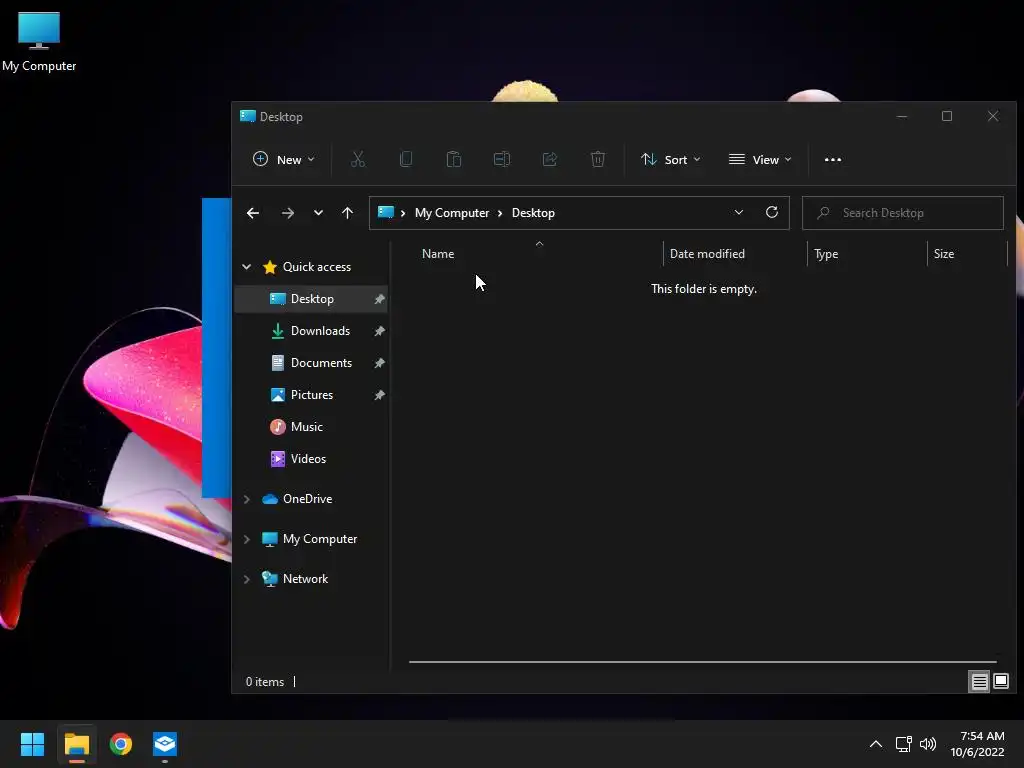
Task: Show hidden system tray icons
Action: [876, 744]
